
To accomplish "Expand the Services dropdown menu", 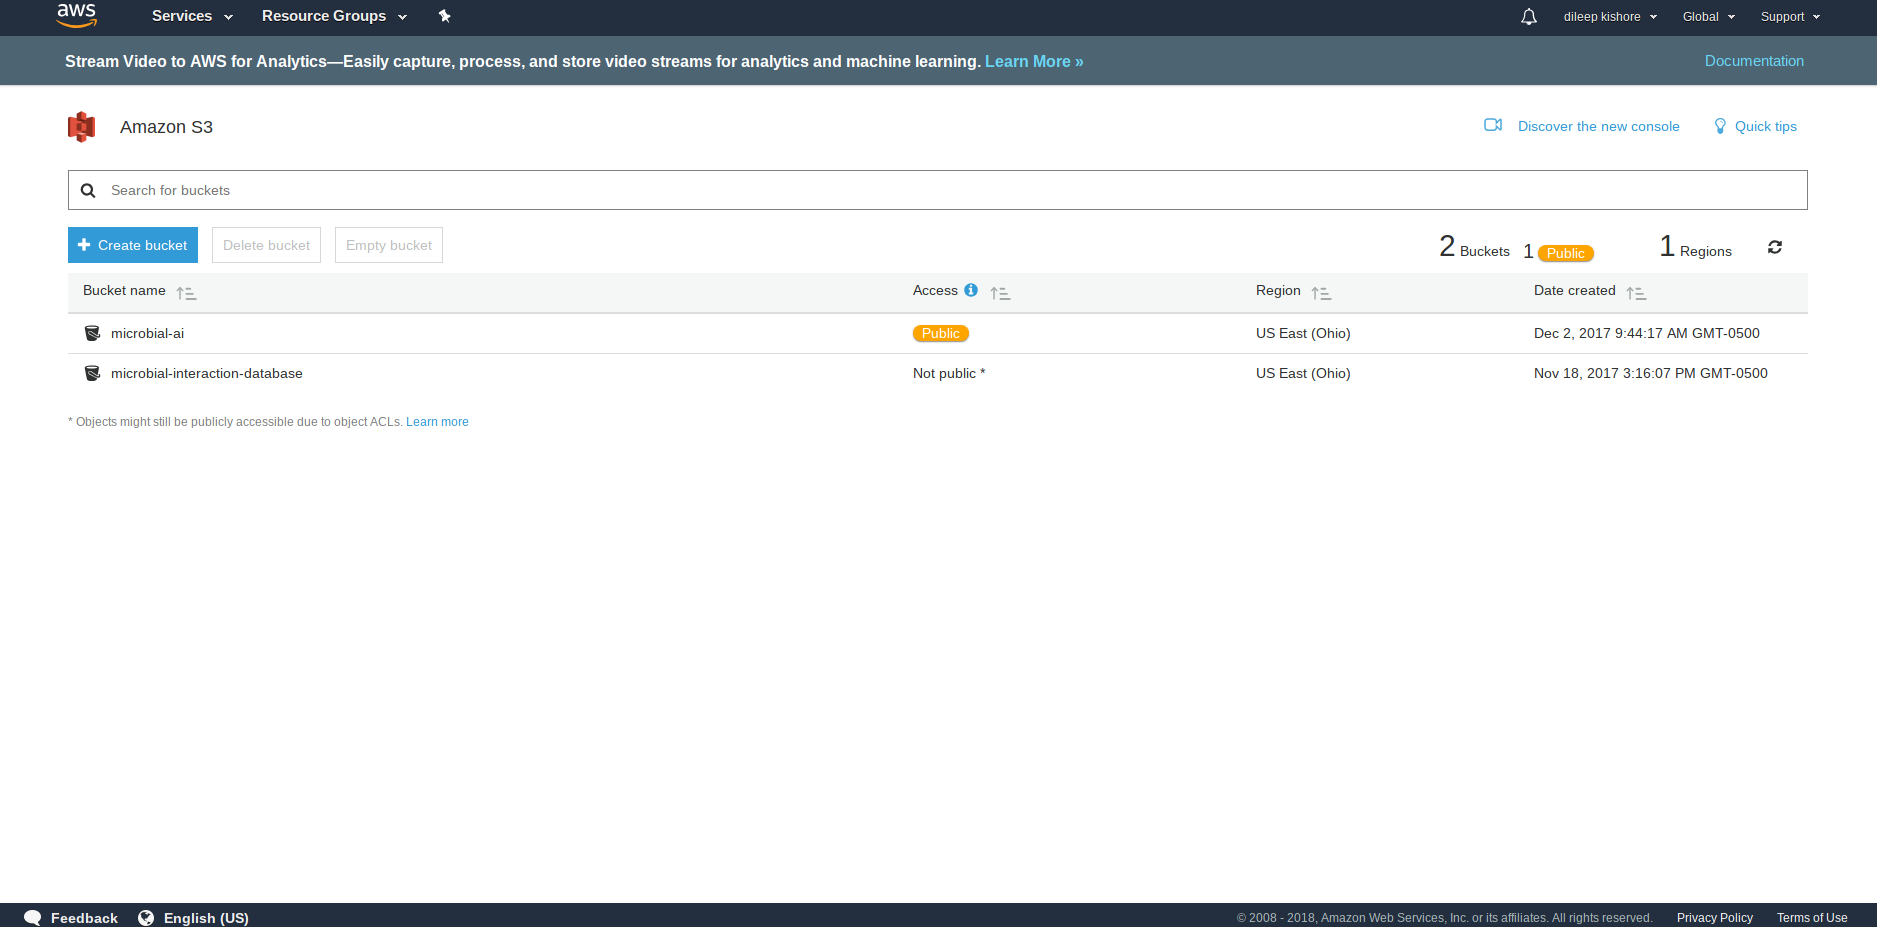I will point(192,16).
